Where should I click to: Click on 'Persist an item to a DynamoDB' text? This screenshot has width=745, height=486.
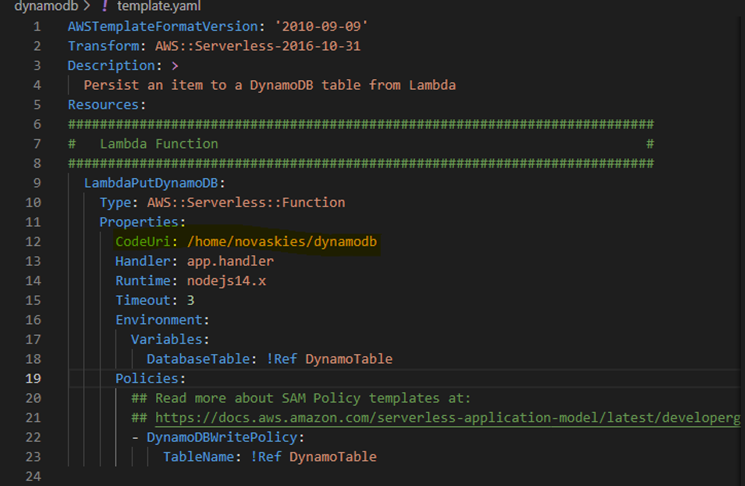(198, 85)
